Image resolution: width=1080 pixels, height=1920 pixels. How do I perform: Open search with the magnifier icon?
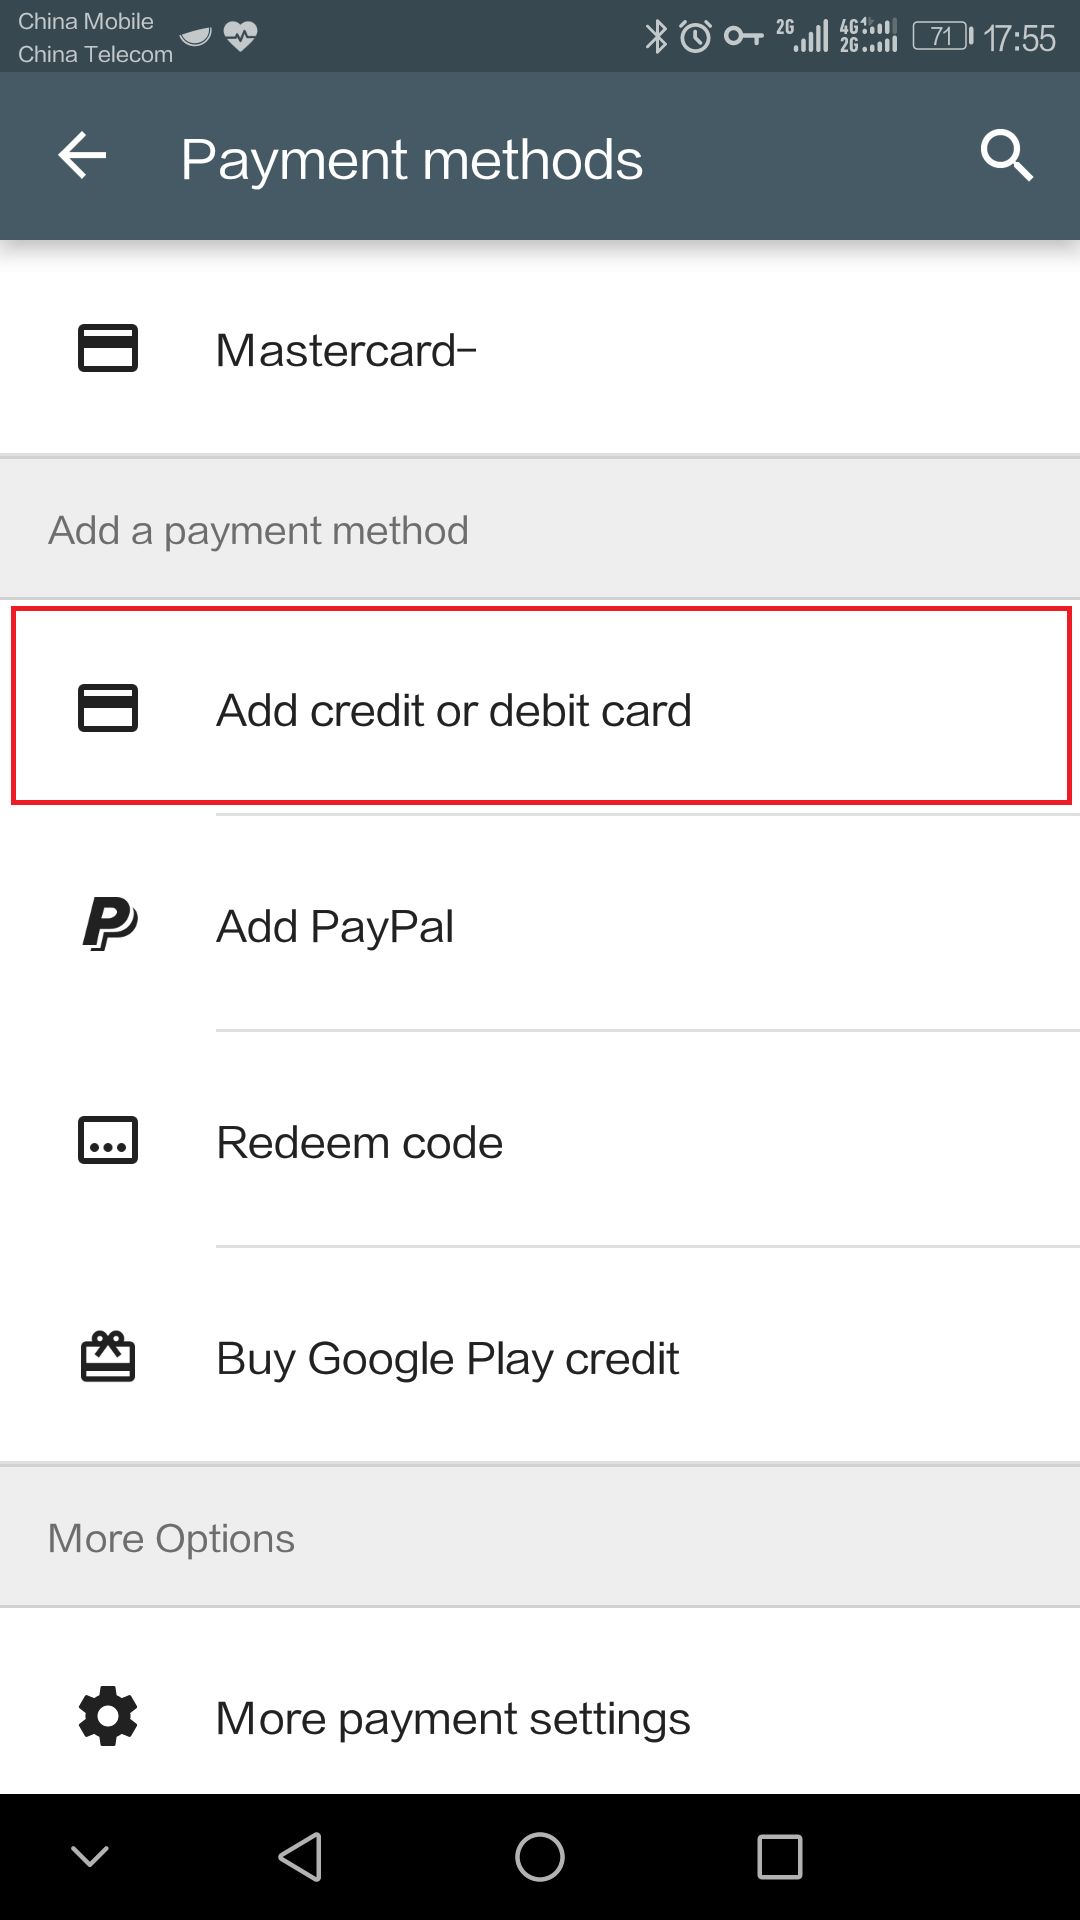pyautogui.click(x=1006, y=156)
